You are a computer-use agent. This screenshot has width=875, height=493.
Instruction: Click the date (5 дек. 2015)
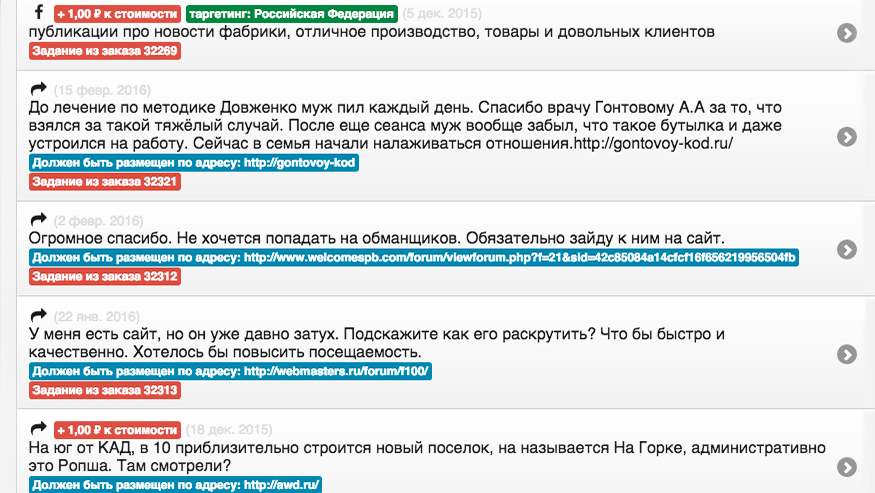click(x=442, y=13)
